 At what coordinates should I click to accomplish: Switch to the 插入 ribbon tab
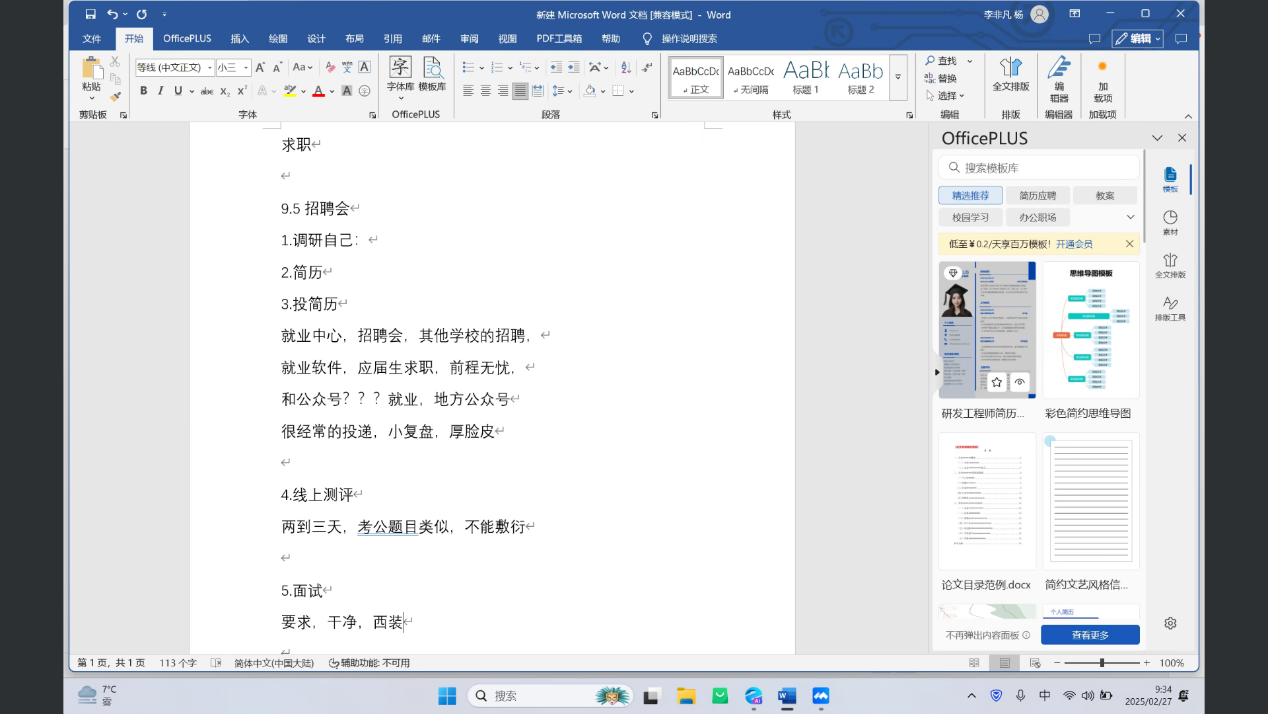(240, 39)
